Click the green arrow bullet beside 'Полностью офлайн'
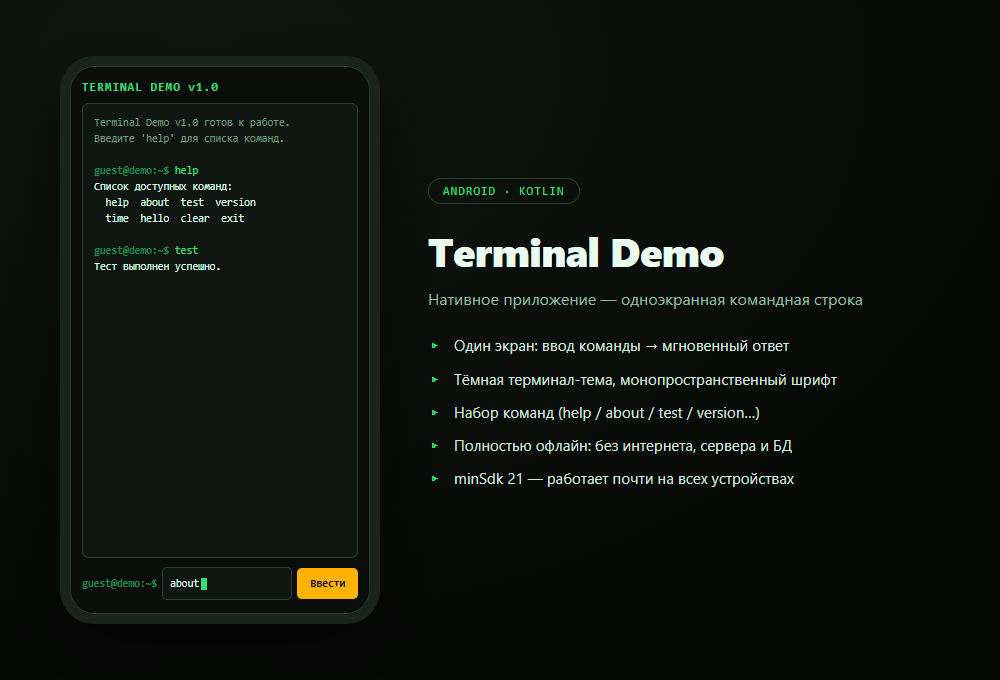The height and width of the screenshot is (680, 1000). coord(435,446)
